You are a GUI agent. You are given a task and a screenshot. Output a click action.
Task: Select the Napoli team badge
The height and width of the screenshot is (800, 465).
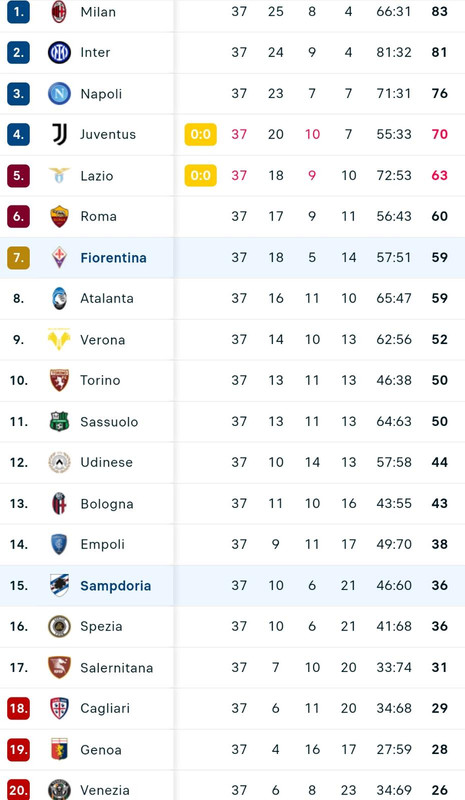click(x=59, y=93)
